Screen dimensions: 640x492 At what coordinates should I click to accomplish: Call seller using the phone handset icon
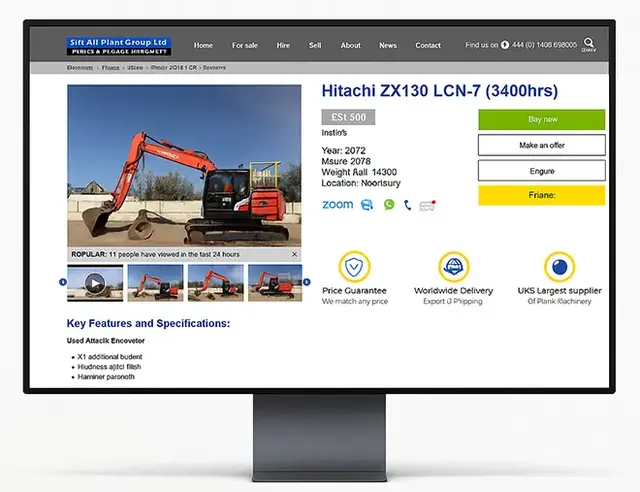407,205
